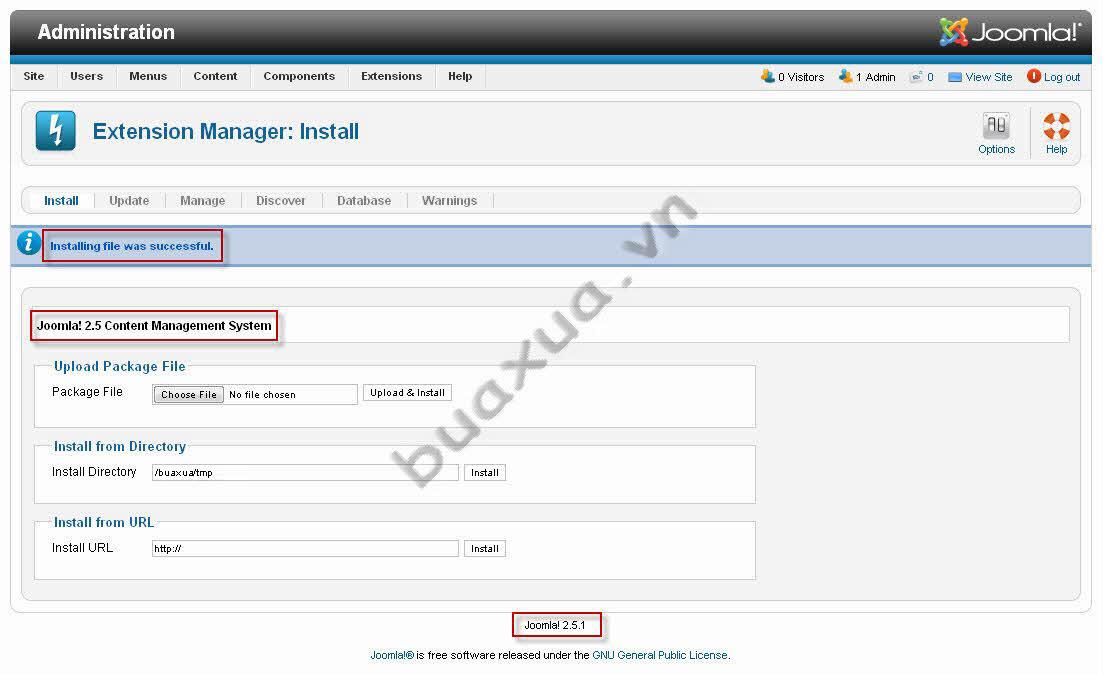Switch to the Update tab
The width and height of the screenshot is (1103, 675).
[129, 200]
